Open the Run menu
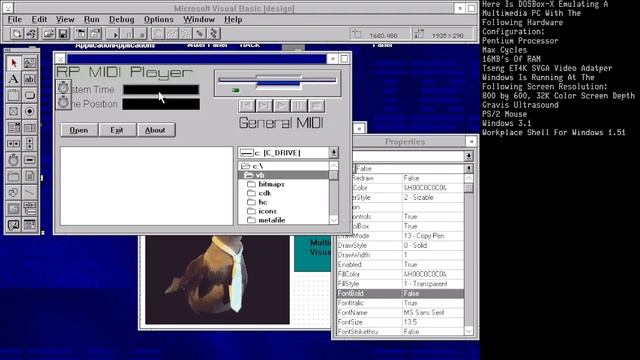The height and width of the screenshot is (360, 640). pos(91,19)
